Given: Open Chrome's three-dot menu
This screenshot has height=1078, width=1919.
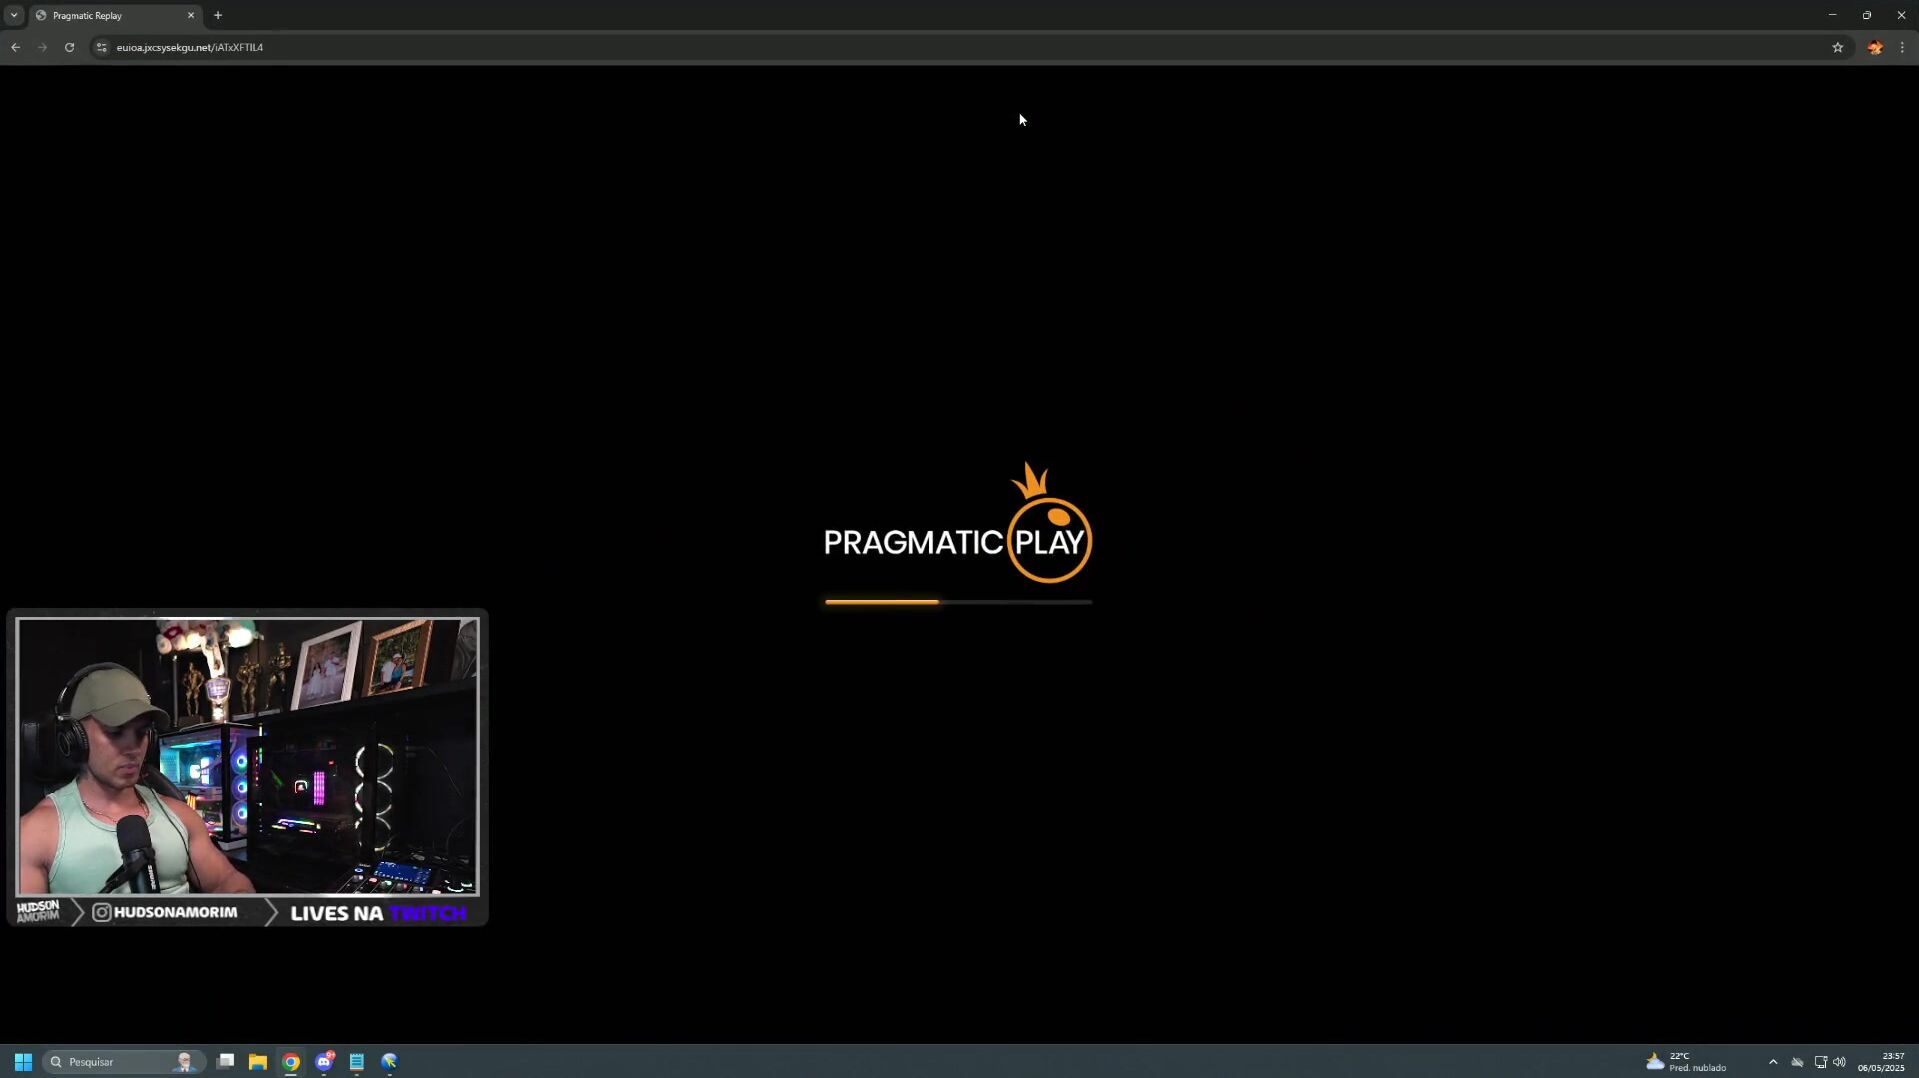Looking at the screenshot, I should point(1902,47).
